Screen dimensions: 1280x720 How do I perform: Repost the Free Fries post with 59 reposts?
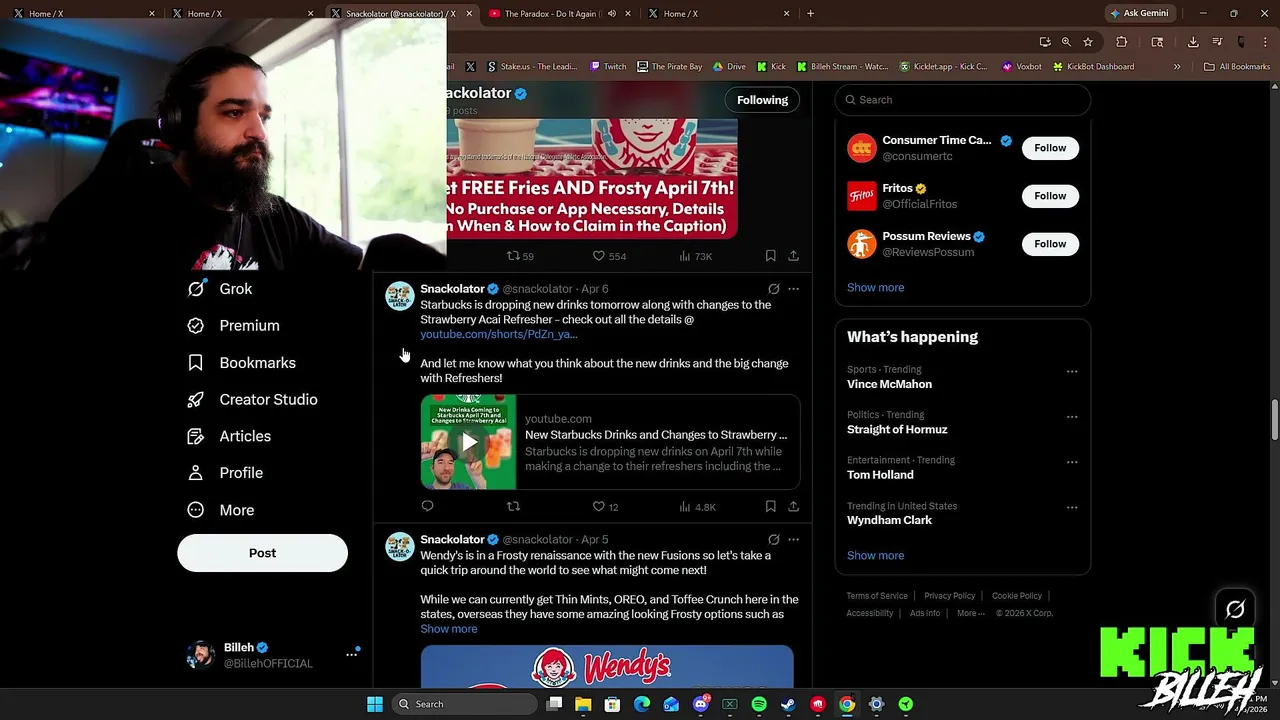tap(520, 256)
